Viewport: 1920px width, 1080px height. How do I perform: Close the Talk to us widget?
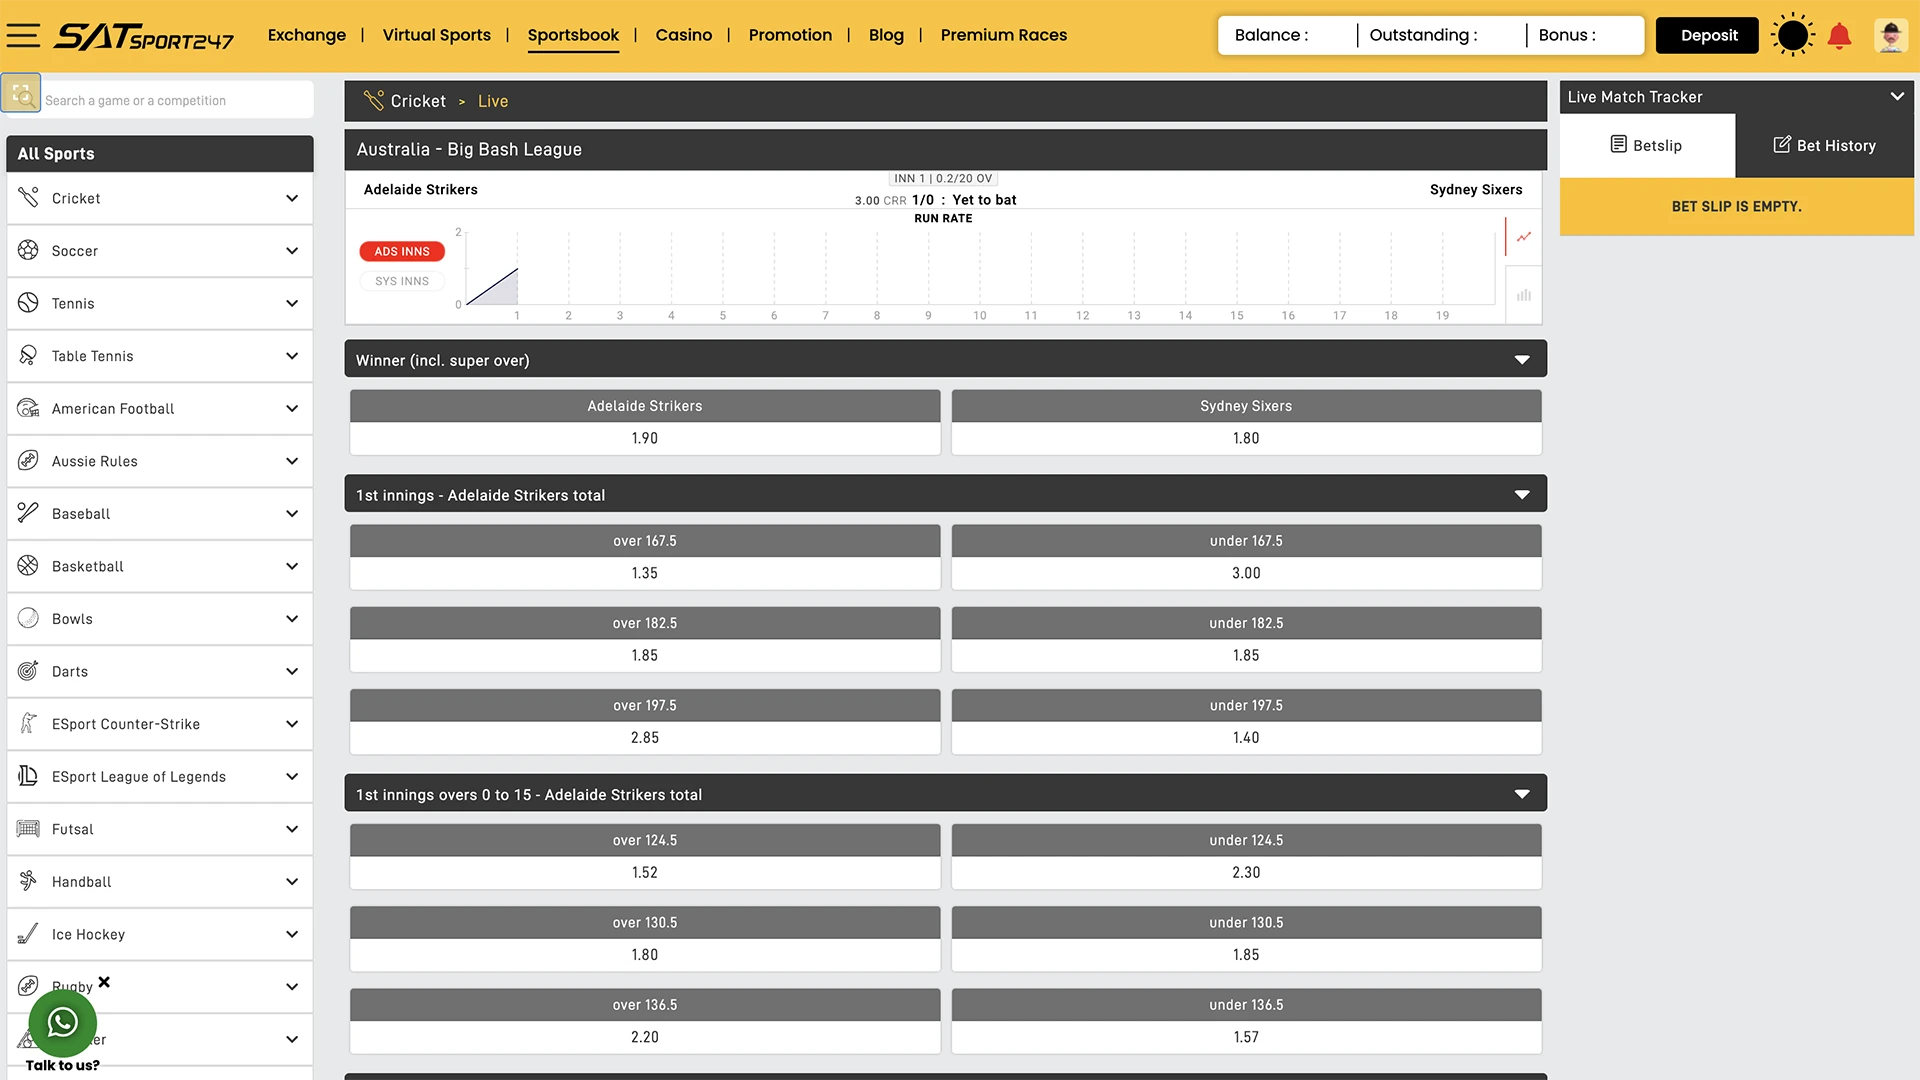tap(104, 982)
